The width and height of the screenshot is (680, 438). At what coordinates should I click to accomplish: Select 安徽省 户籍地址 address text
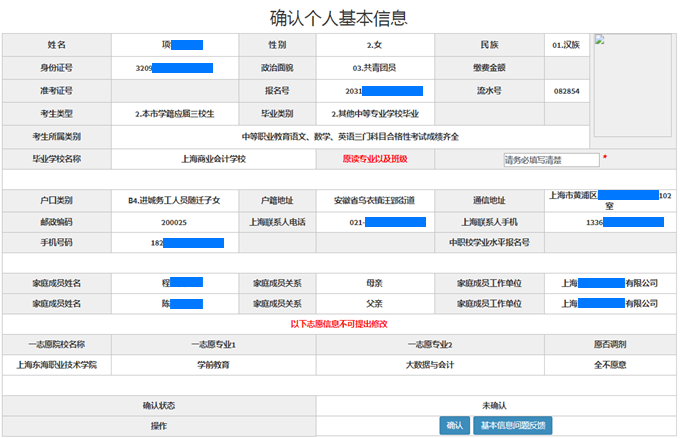[x=375, y=200]
